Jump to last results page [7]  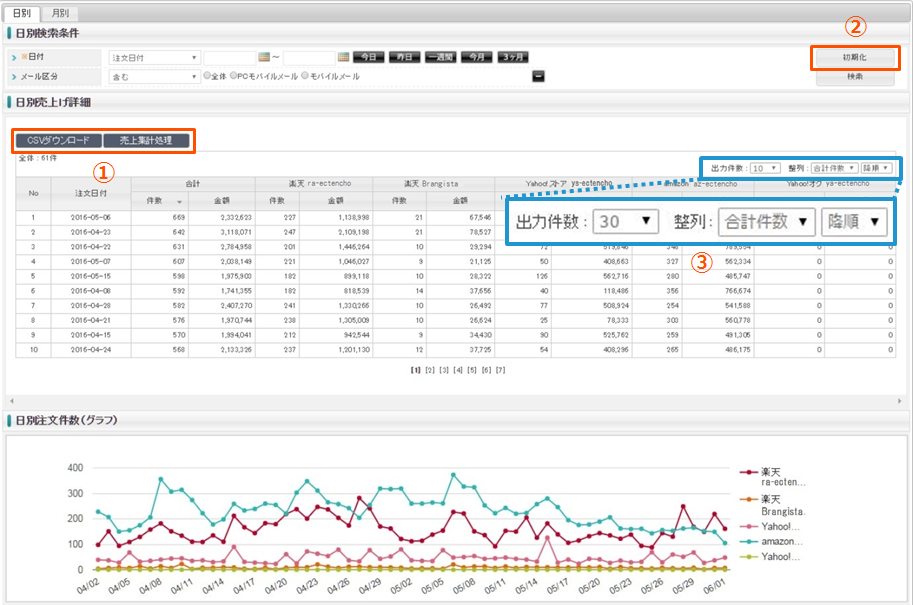click(x=500, y=370)
